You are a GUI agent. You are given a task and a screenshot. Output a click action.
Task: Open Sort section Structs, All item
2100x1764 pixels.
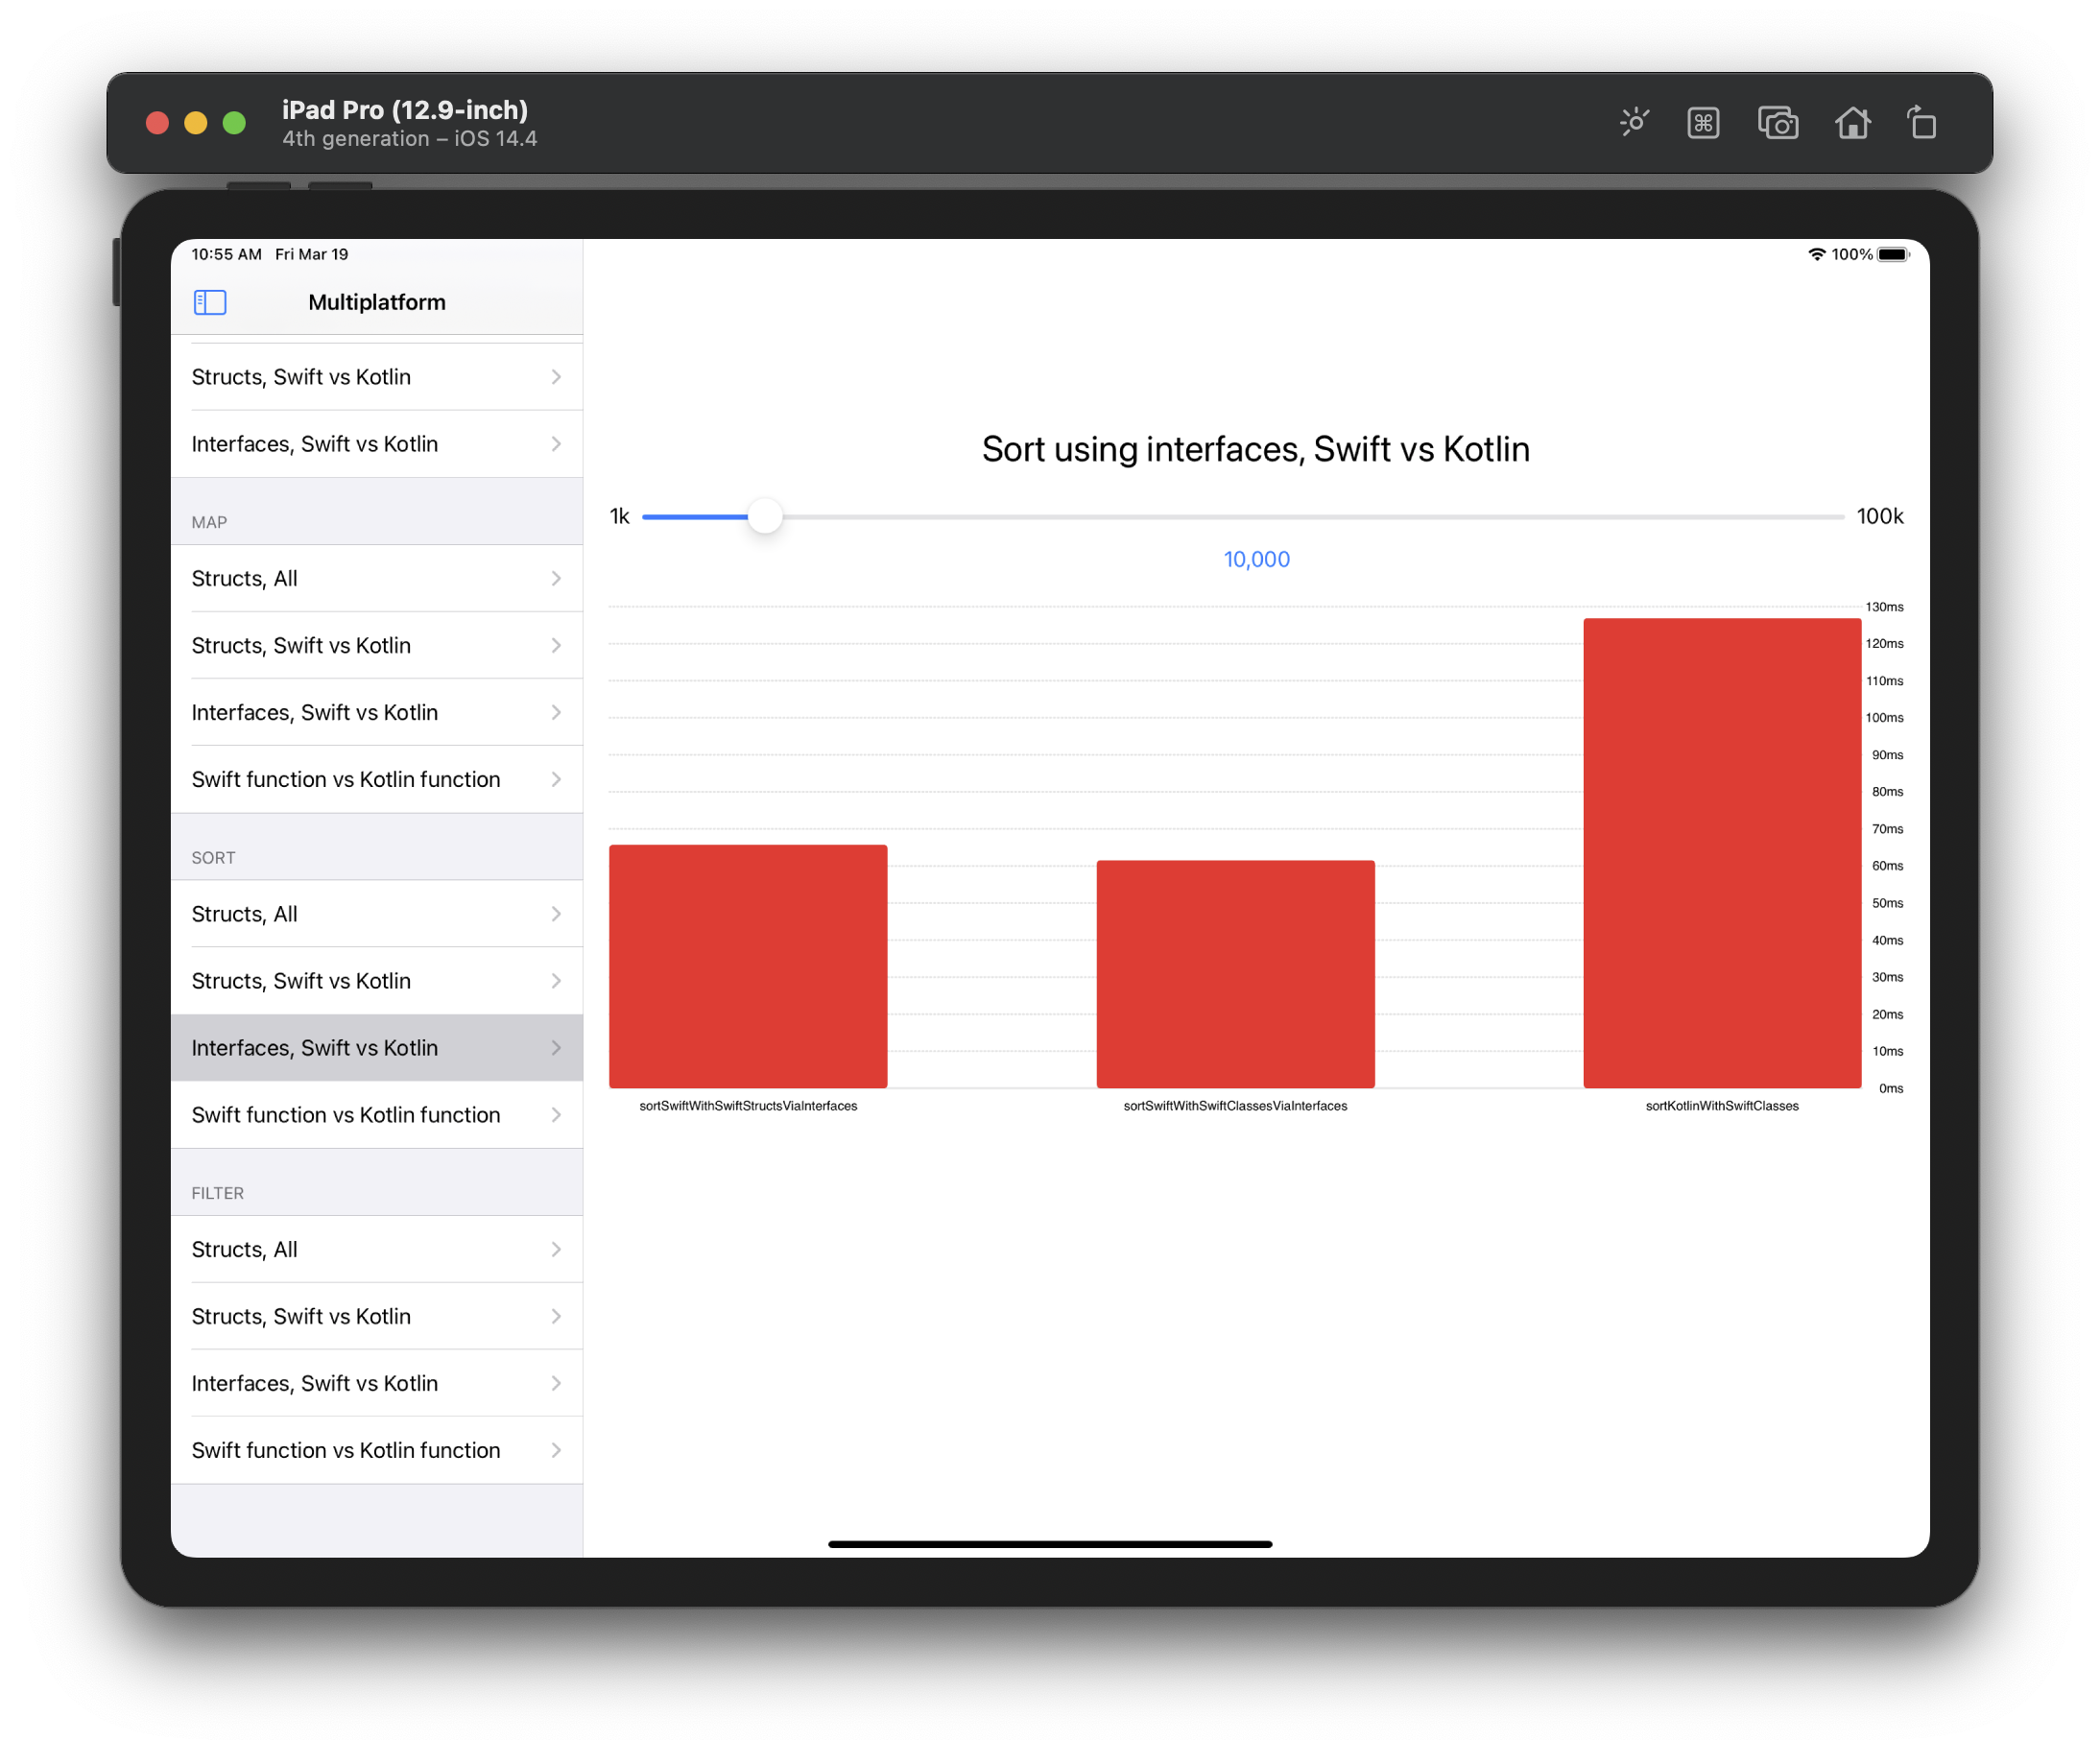point(376,914)
